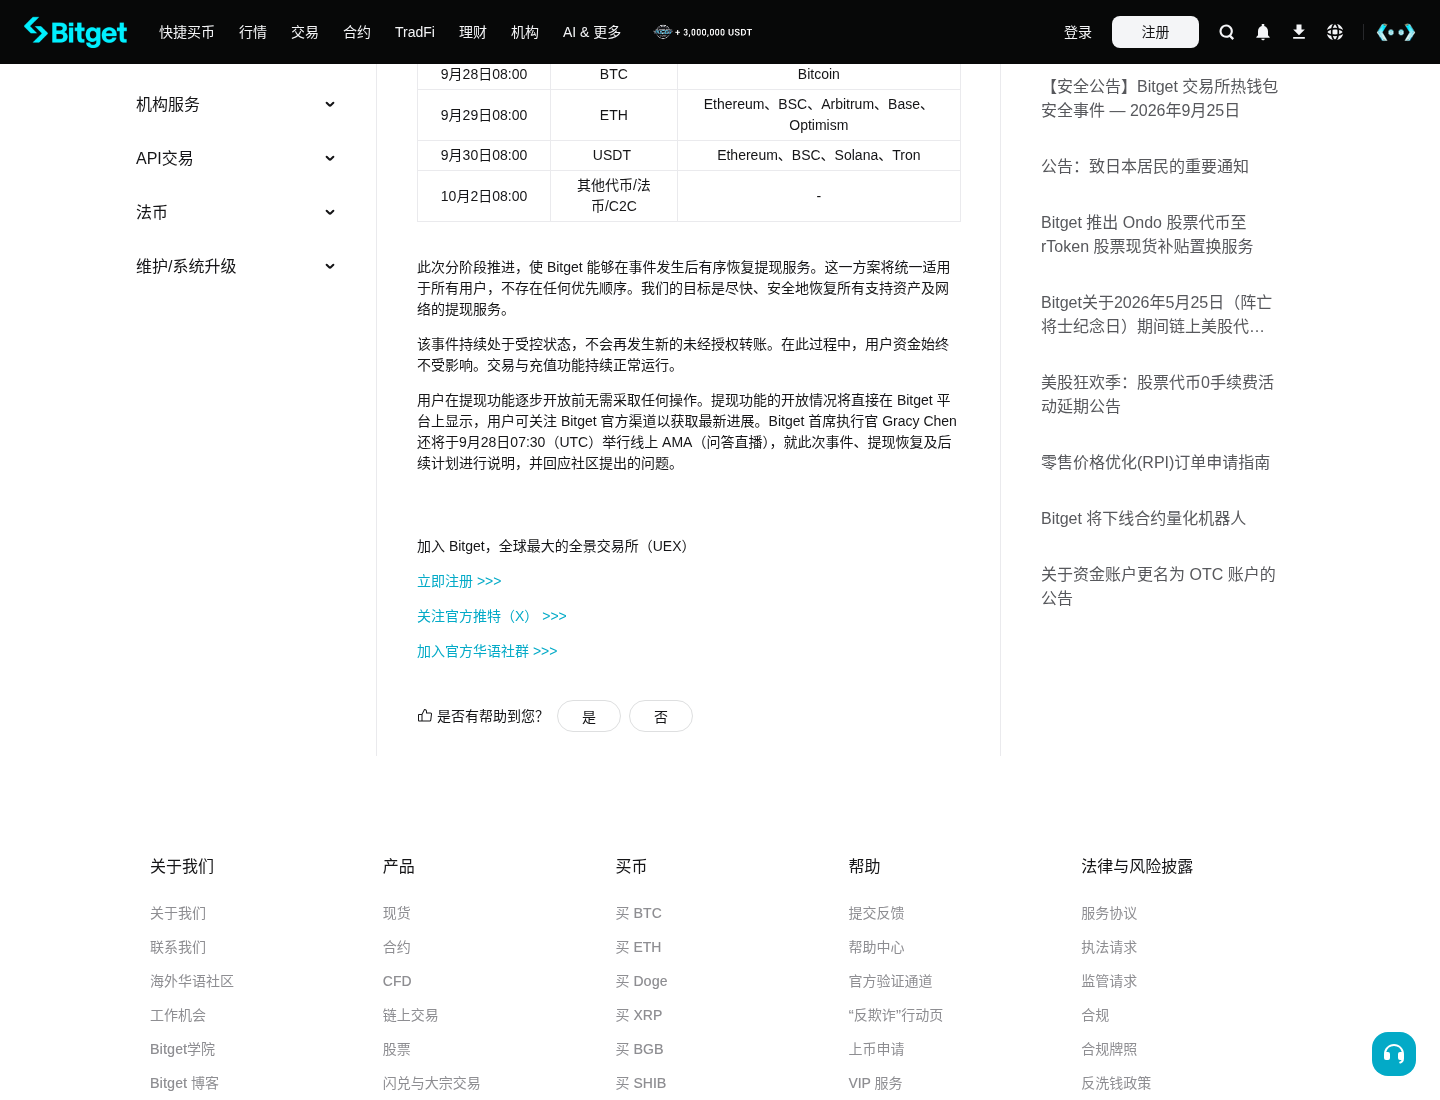Click footer Bitget学院 link
Image resolution: width=1440 pixels, height=1100 pixels.
coord(182,1049)
